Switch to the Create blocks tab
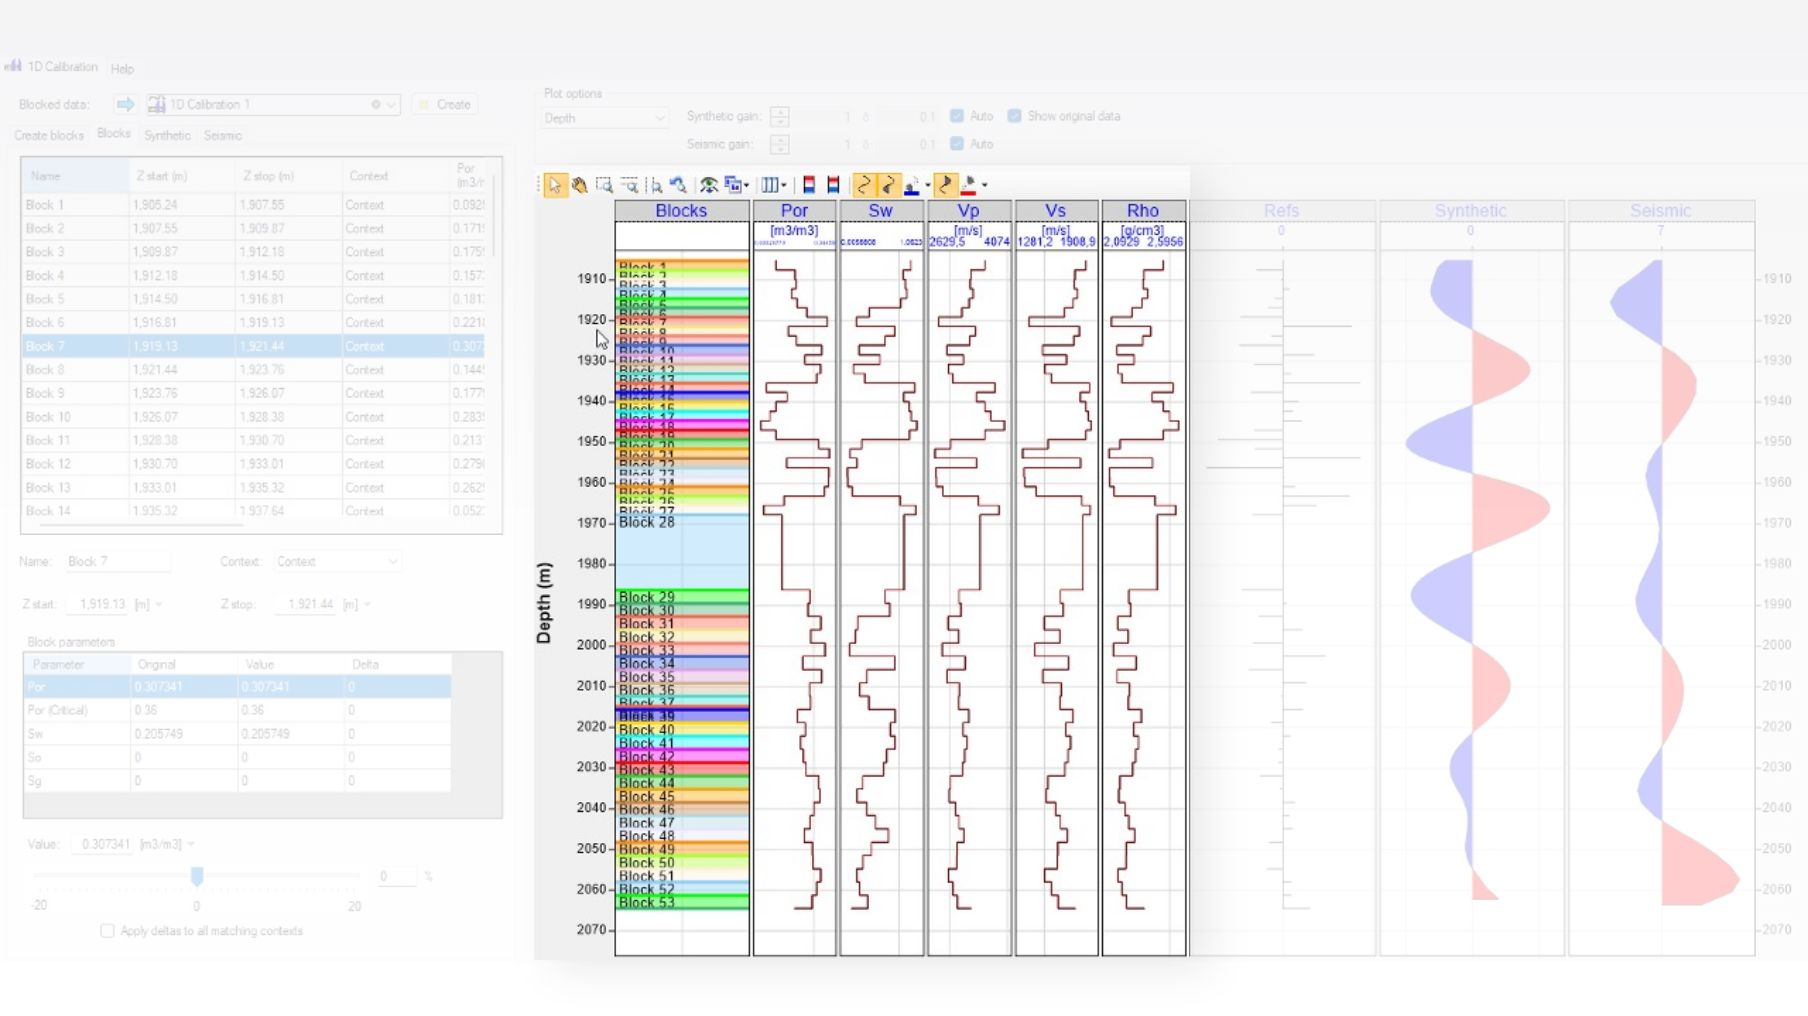Screen dimensions: 1808x1016 click(49, 135)
